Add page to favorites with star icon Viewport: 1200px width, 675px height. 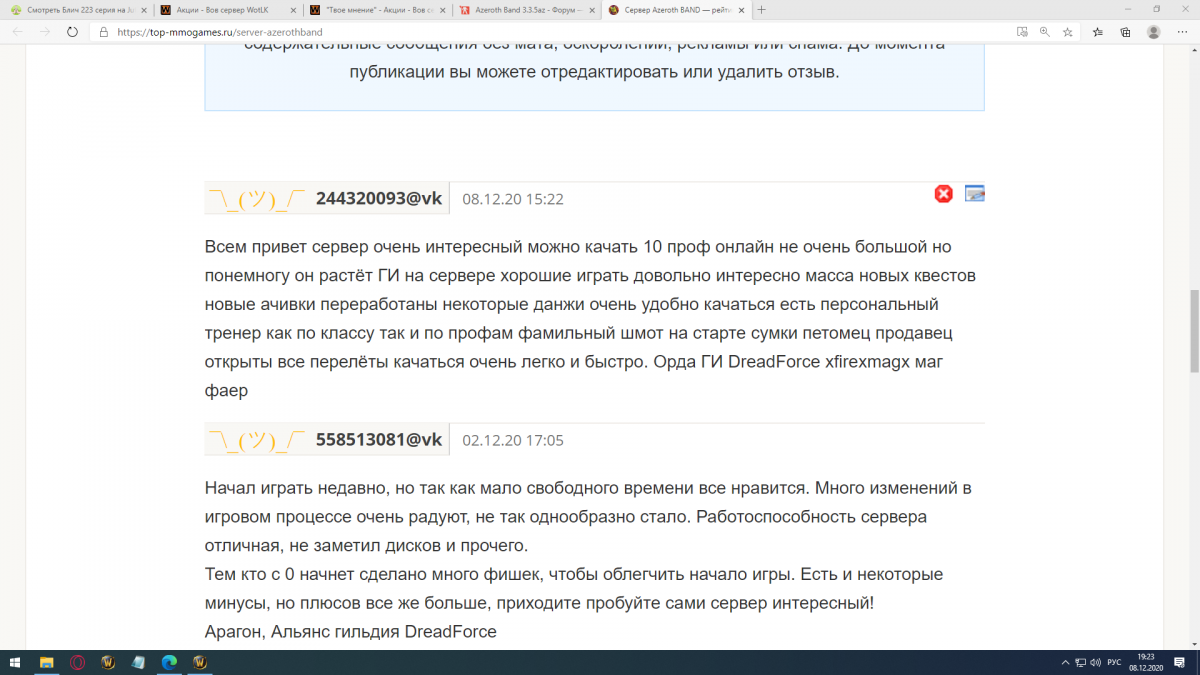pos(1068,32)
